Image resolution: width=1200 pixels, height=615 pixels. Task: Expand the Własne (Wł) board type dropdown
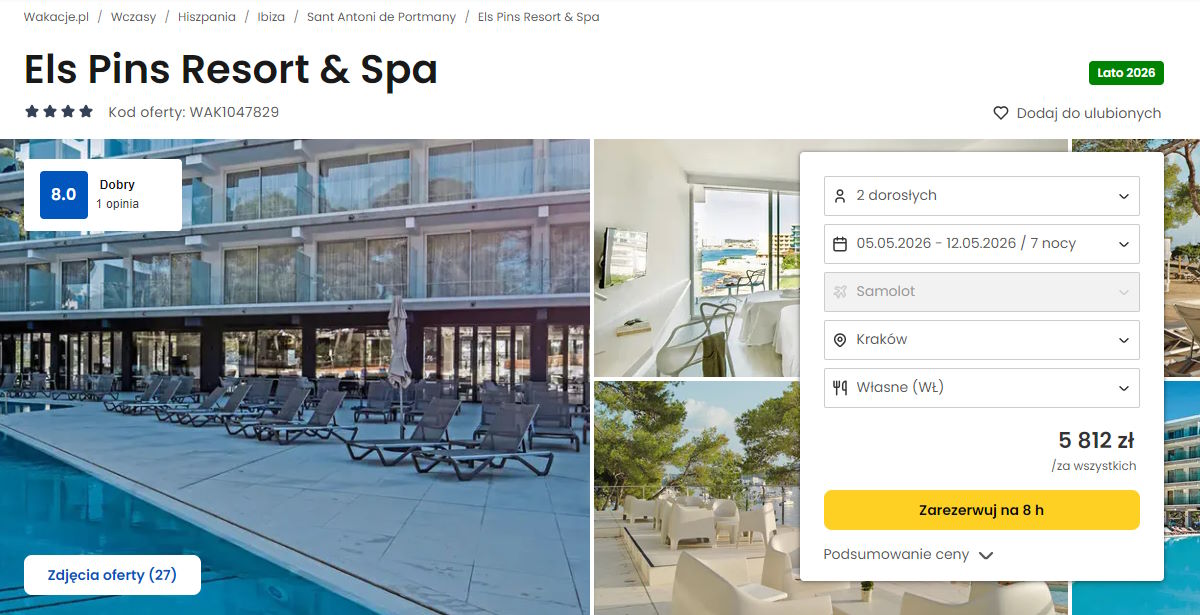(982, 388)
